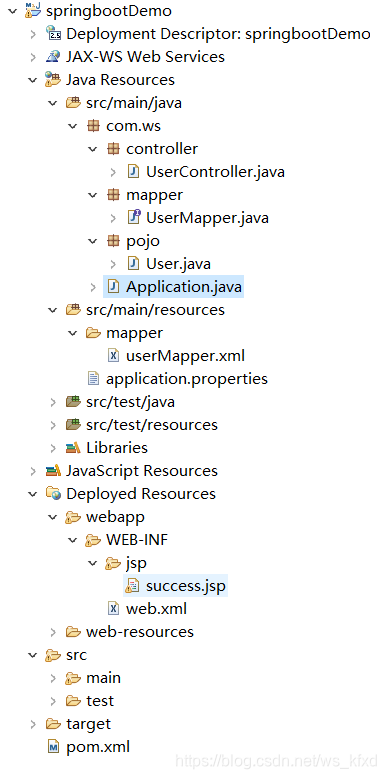This screenshot has width=386, height=779.
Task: Select the src/test/java label
Action: coord(130,402)
